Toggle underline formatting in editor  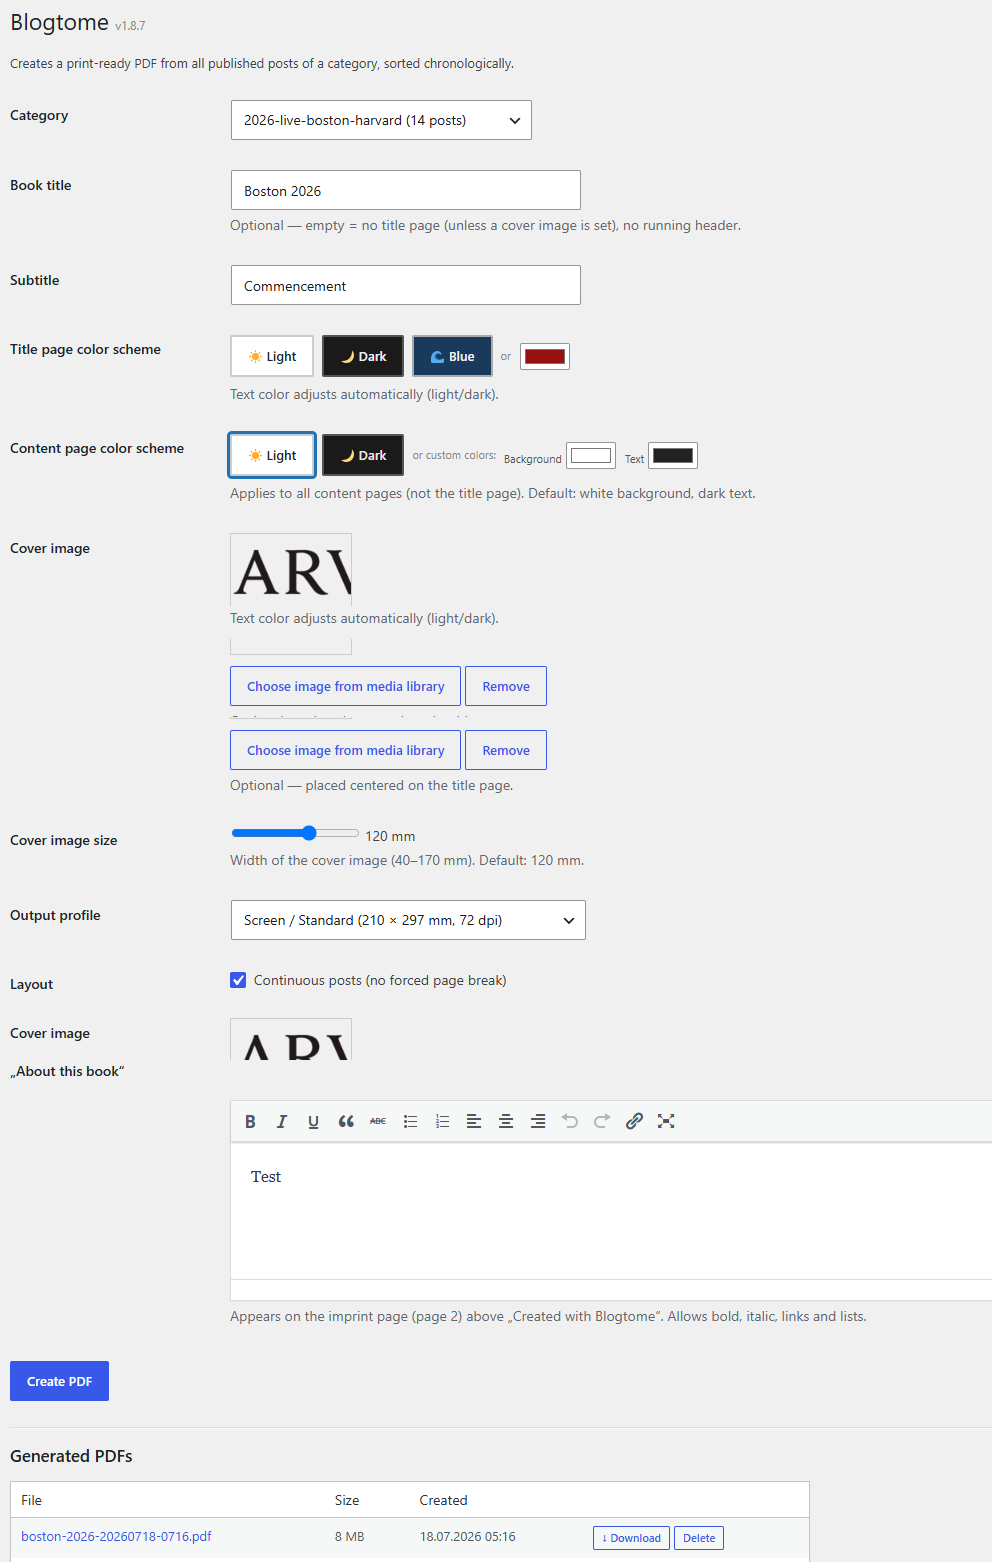click(x=314, y=1121)
